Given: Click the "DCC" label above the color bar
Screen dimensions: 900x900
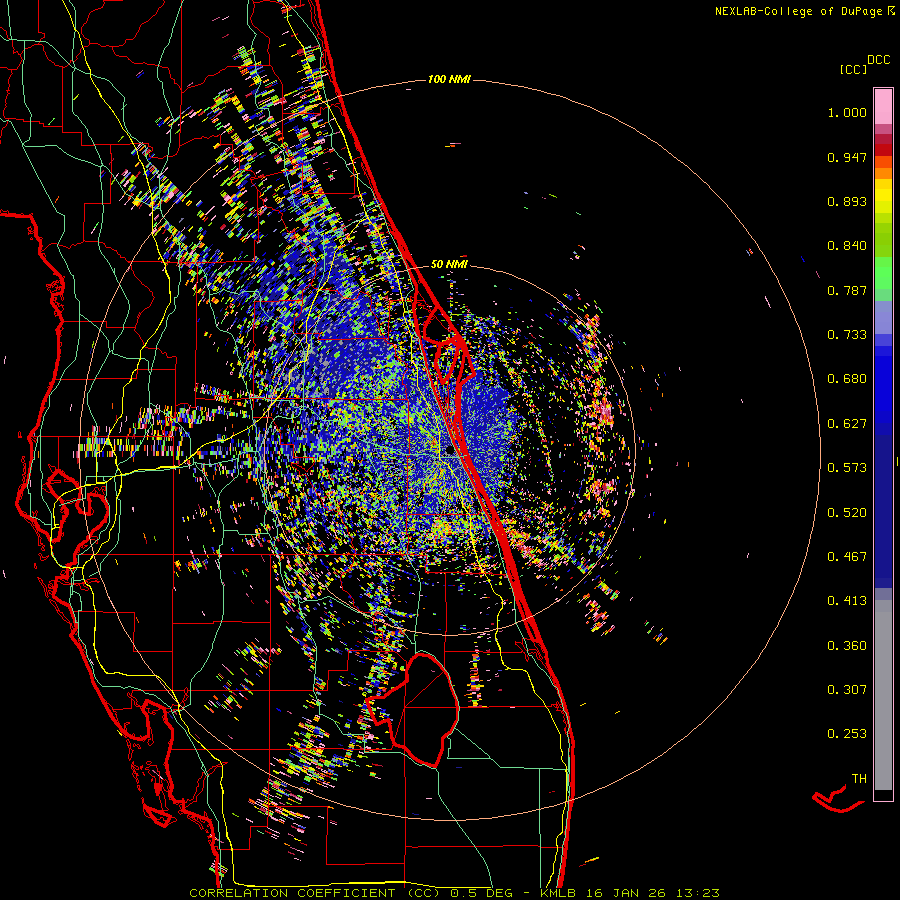Looking at the screenshot, I should point(878,60).
